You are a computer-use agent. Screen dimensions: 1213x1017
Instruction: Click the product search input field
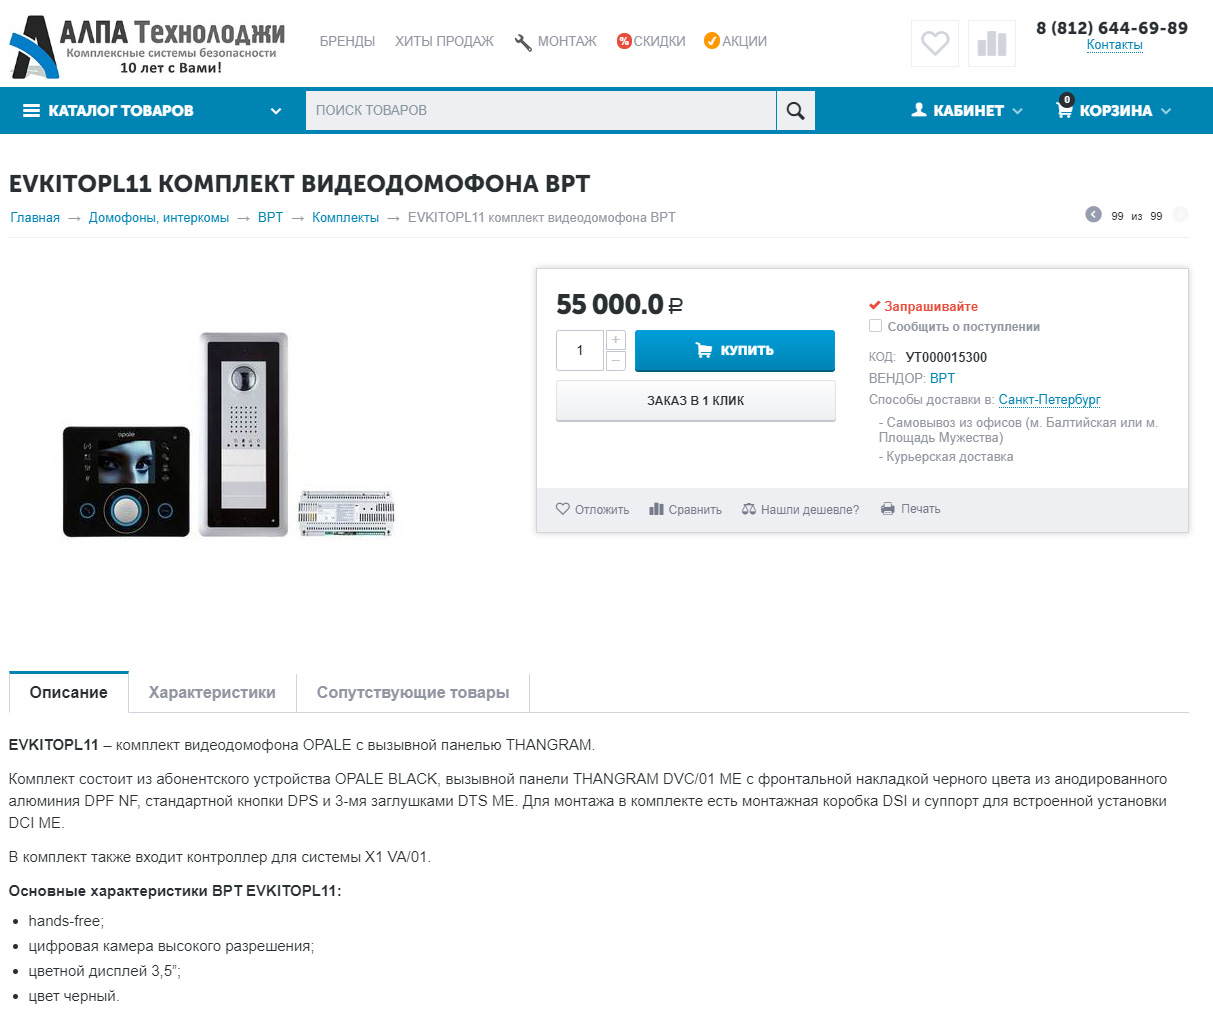click(x=541, y=110)
